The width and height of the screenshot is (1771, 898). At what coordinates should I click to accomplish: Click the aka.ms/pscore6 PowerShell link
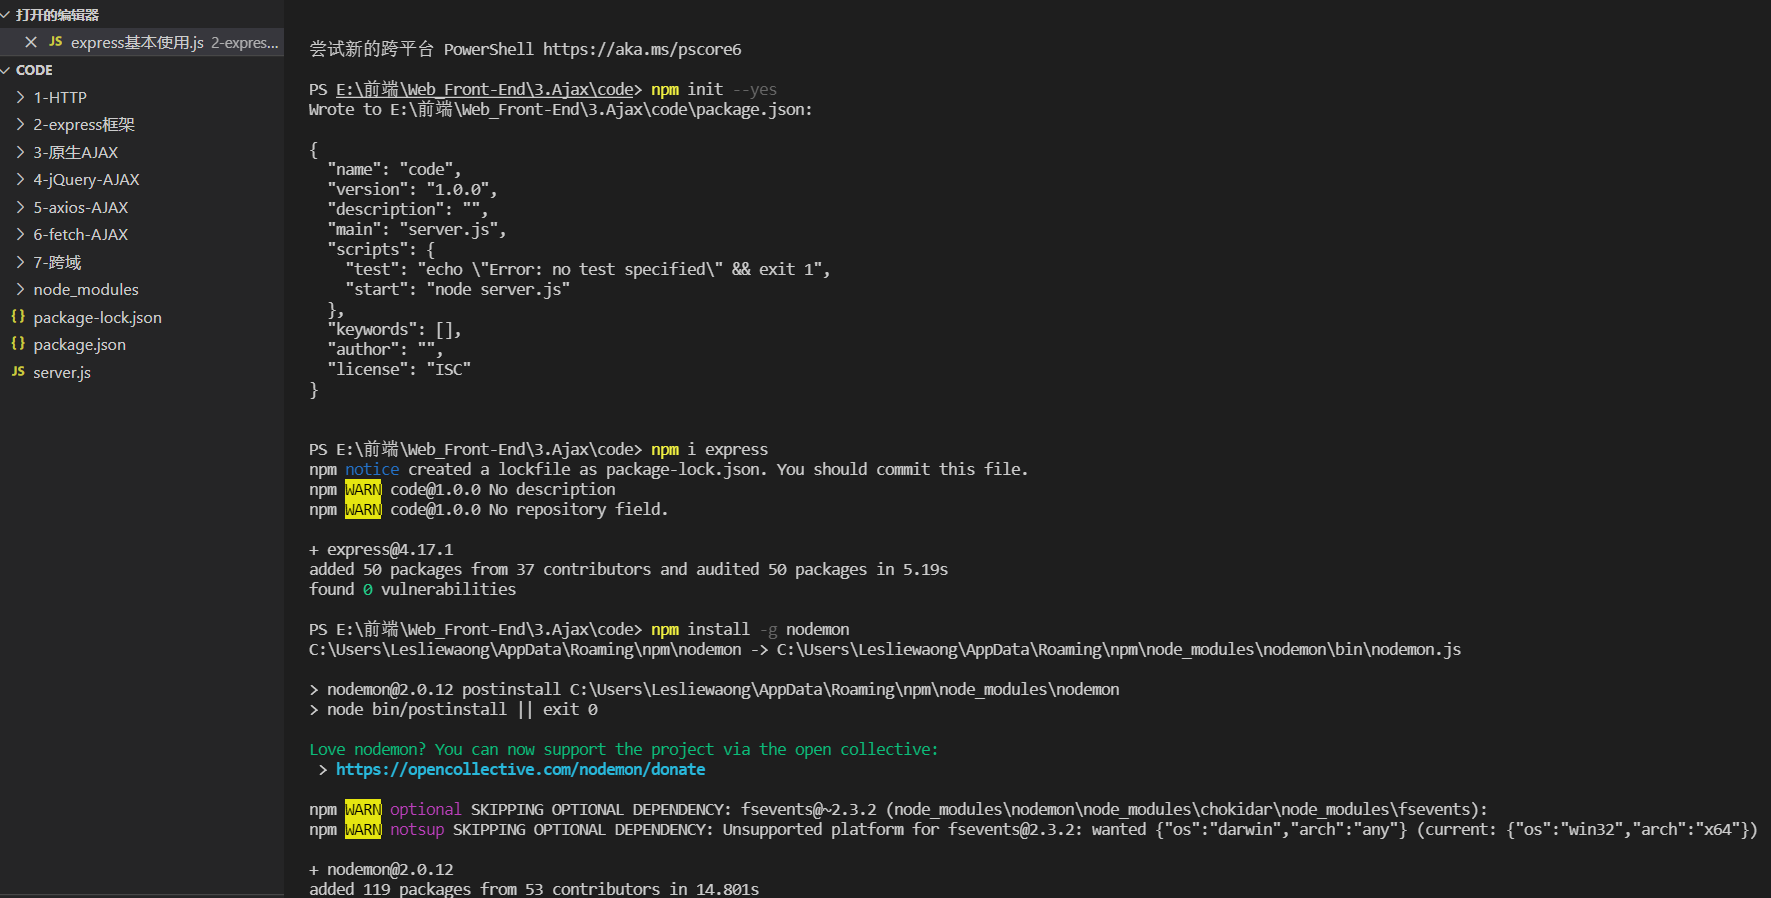(x=642, y=49)
